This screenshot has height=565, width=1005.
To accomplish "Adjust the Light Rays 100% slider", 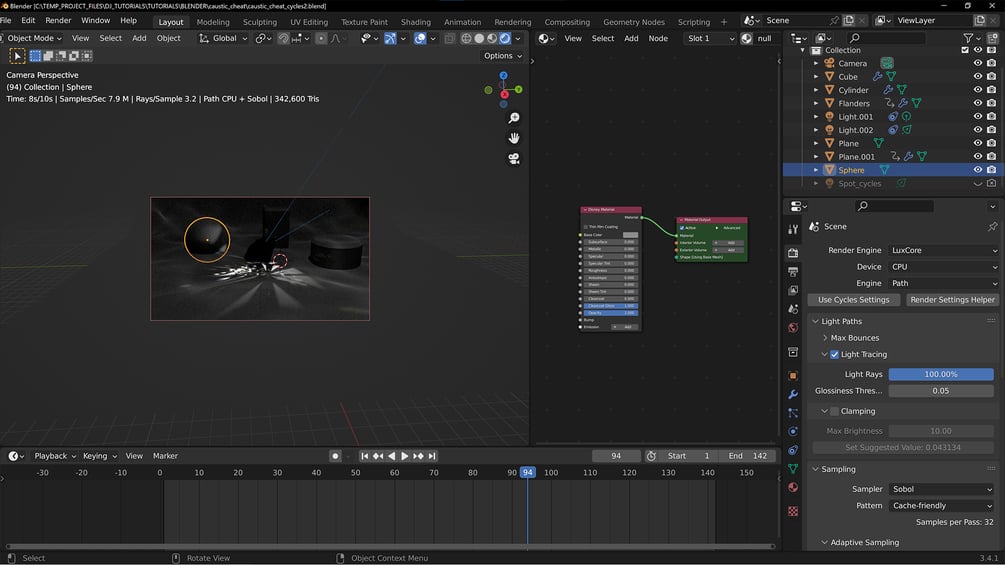I will pos(940,374).
